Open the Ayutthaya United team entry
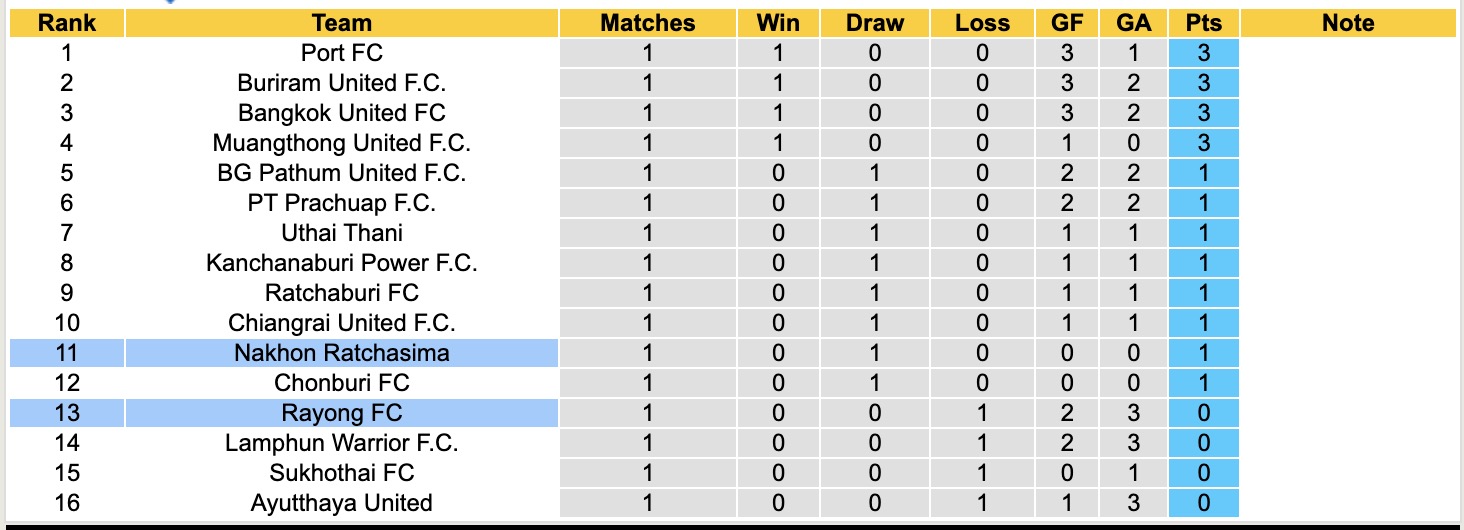The image size is (1464, 530). tap(342, 503)
